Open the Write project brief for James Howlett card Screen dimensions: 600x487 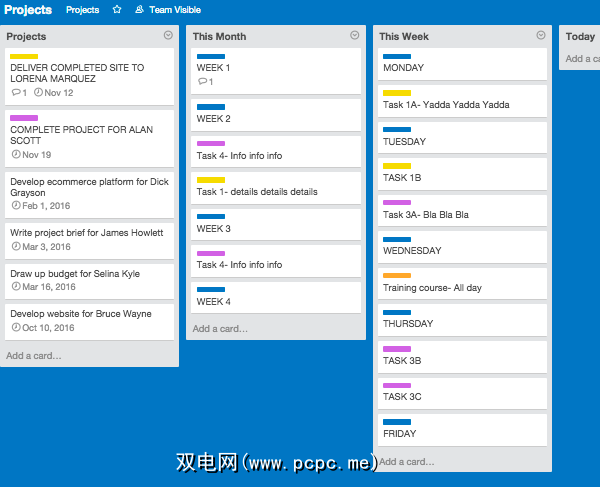[x=89, y=241]
